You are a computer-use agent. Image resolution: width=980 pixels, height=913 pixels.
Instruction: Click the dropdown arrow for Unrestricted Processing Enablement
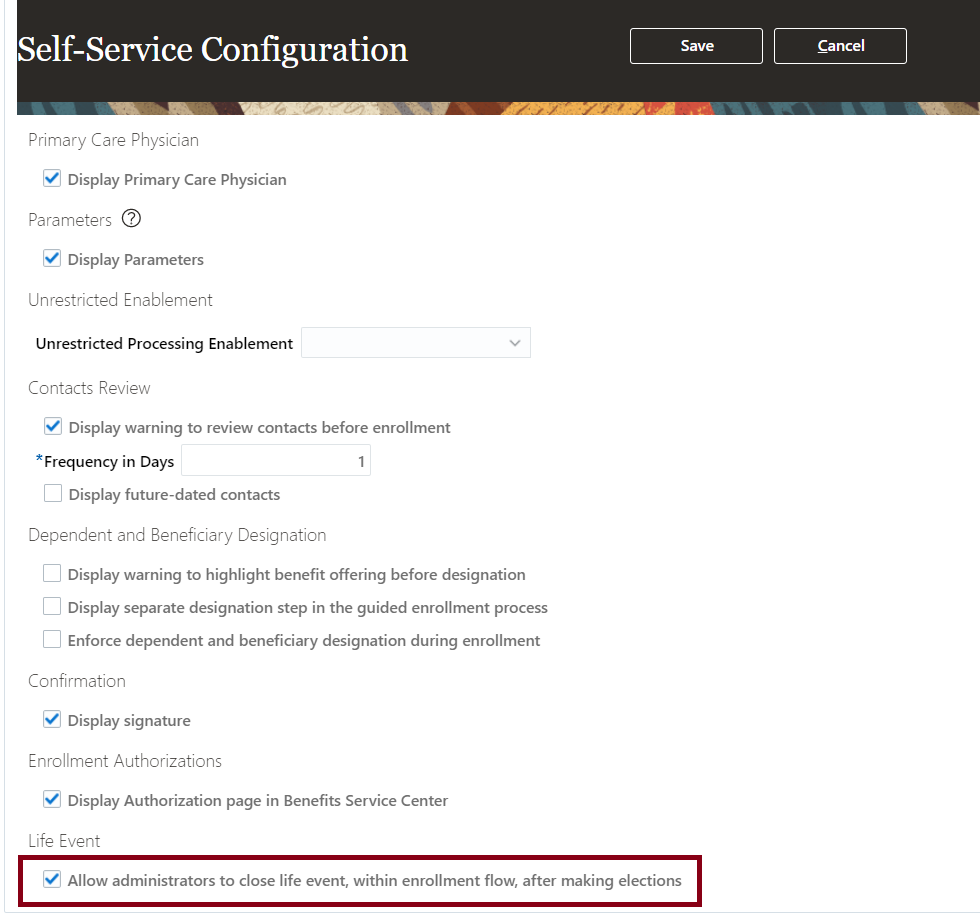(515, 343)
